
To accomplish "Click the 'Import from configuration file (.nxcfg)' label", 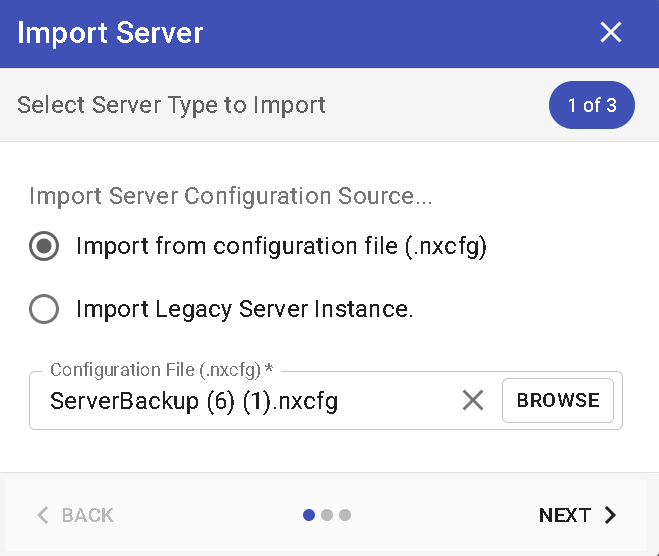I will pyautogui.click(x=281, y=247).
